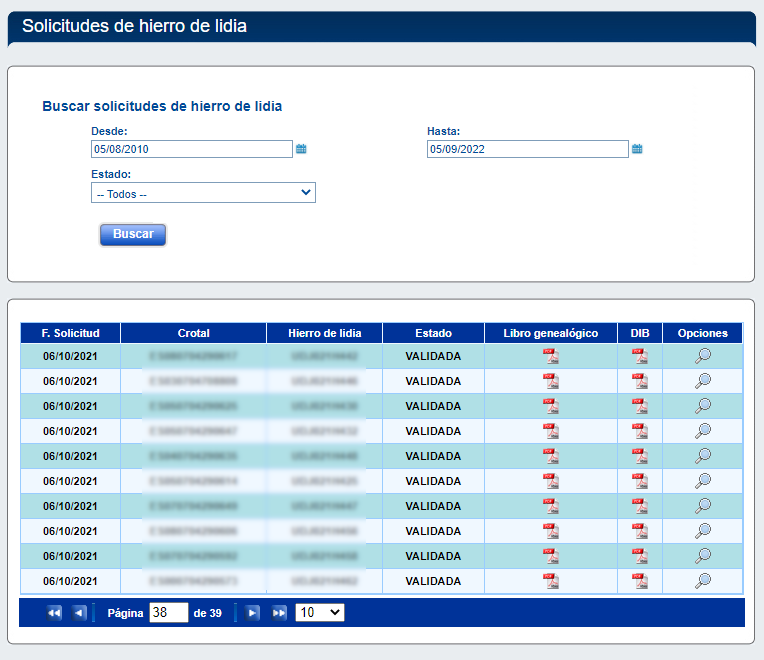Open Libro genealógico PDF in last row
Viewport: 764px width, 660px height.
tap(551, 581)
